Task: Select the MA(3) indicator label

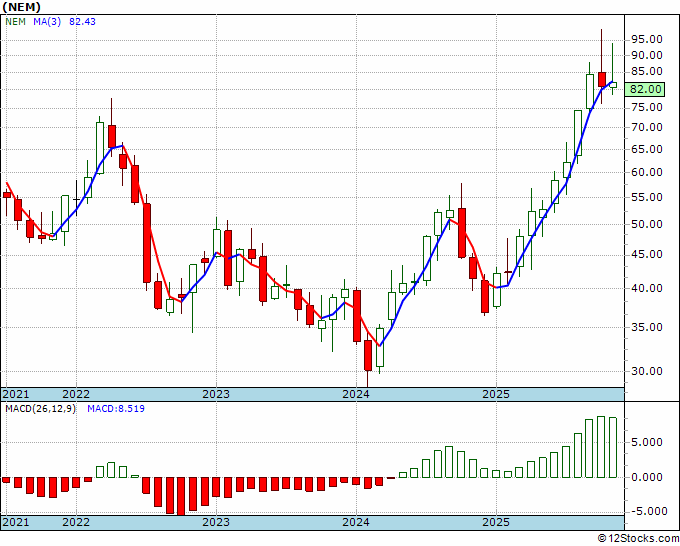Action: pos(47,22)
